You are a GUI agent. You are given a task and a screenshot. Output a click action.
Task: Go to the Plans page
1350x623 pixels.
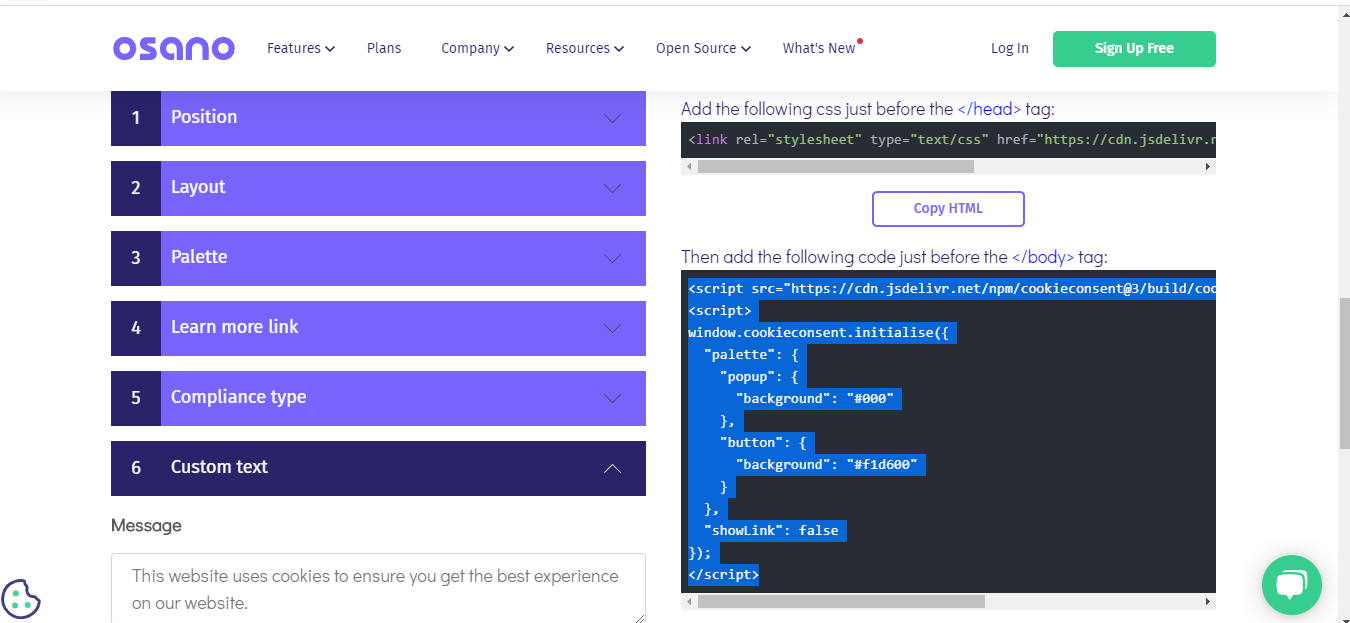tap(384, 48)
